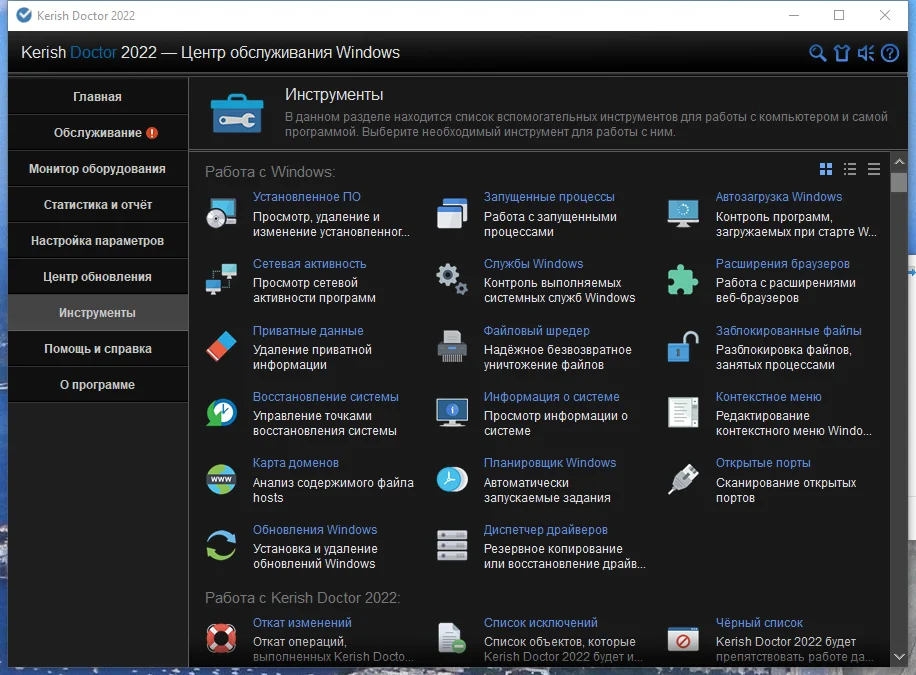Open the Диспетчер драйверов link
The height and width of the screenshot is (675, 916).
point(546,529)
